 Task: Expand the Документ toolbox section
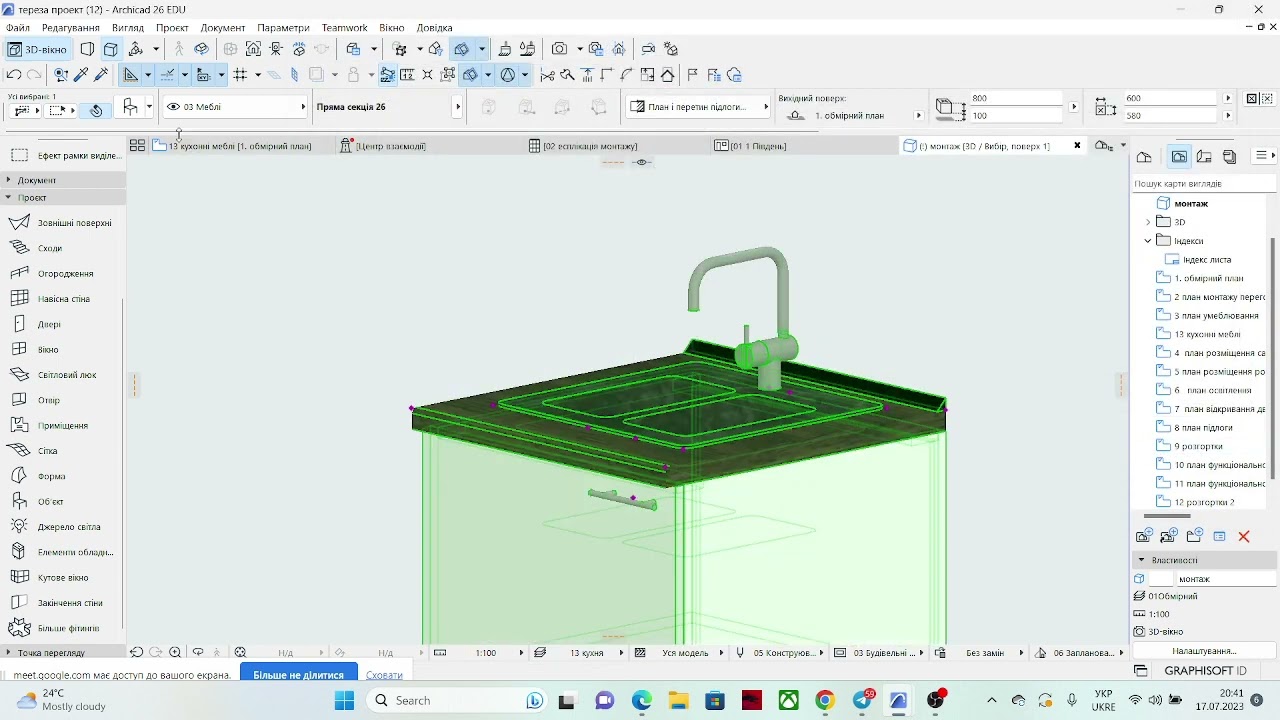coord(8,180)
